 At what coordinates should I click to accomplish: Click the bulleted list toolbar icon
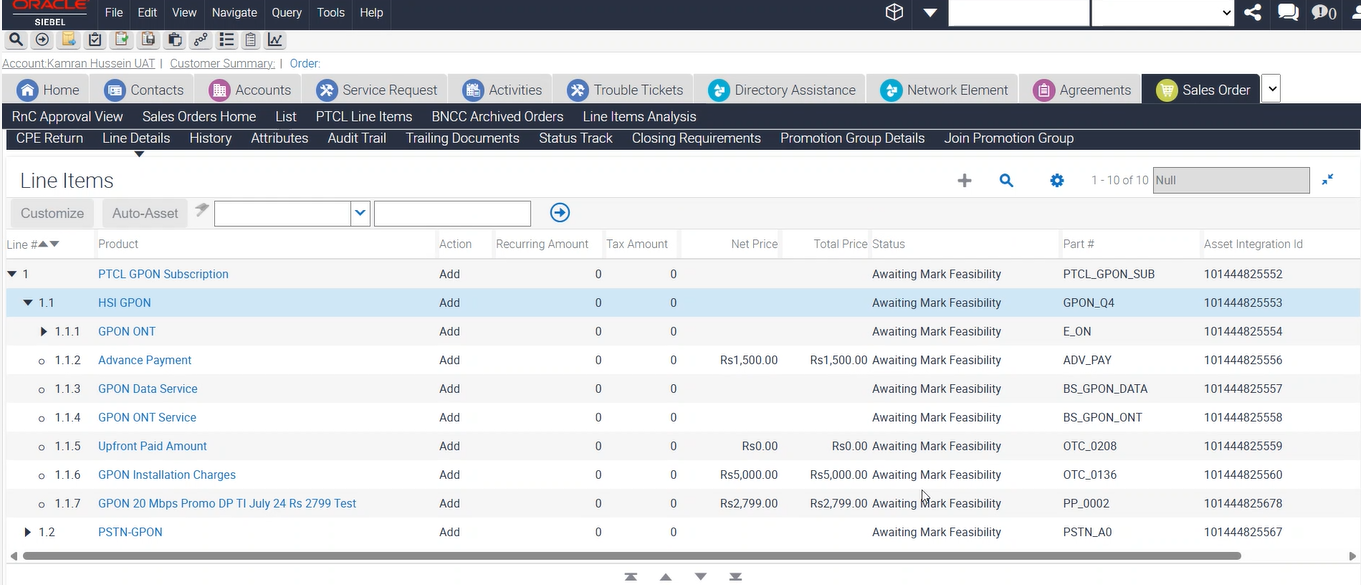click(226, 40)
